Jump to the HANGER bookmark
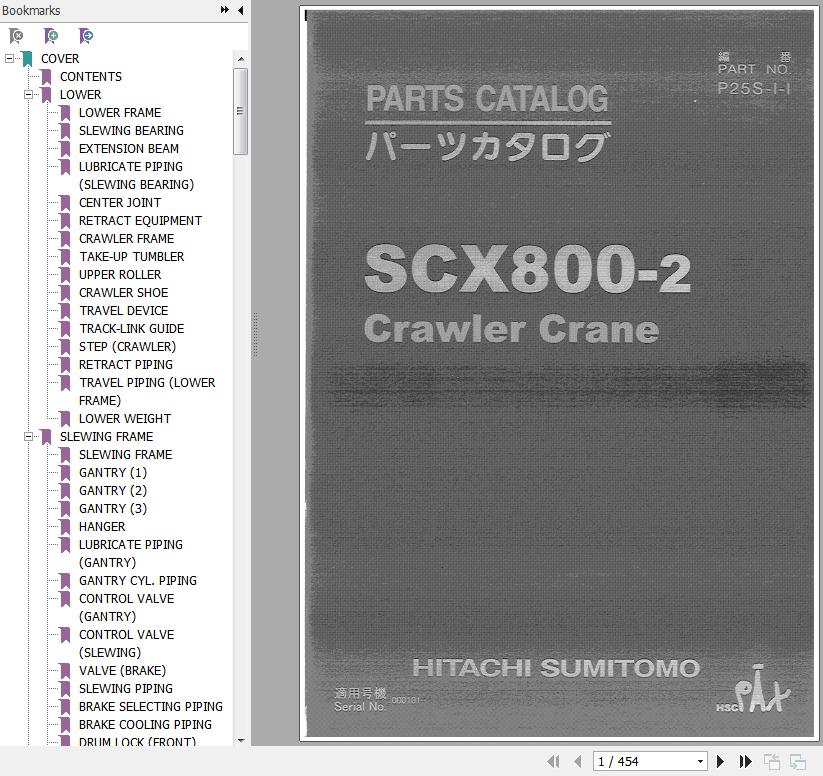Screen dimensions: 823x776 coord(102,527)
